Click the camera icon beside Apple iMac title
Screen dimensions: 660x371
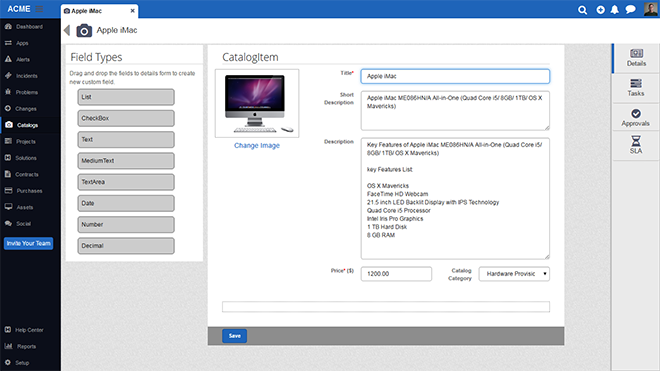(84, 30)
